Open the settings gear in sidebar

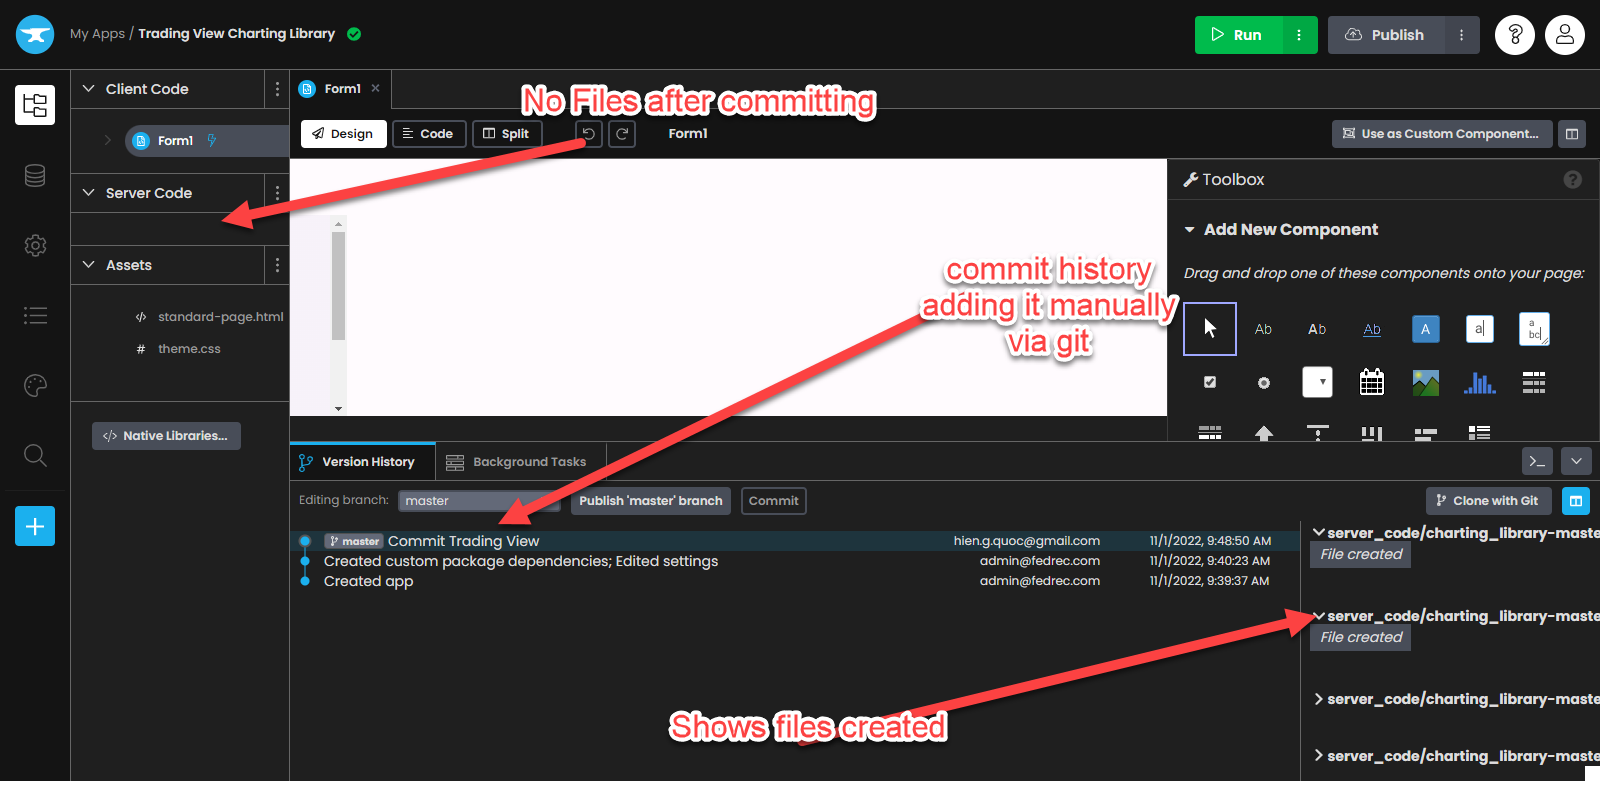click(x=35, y=246)
